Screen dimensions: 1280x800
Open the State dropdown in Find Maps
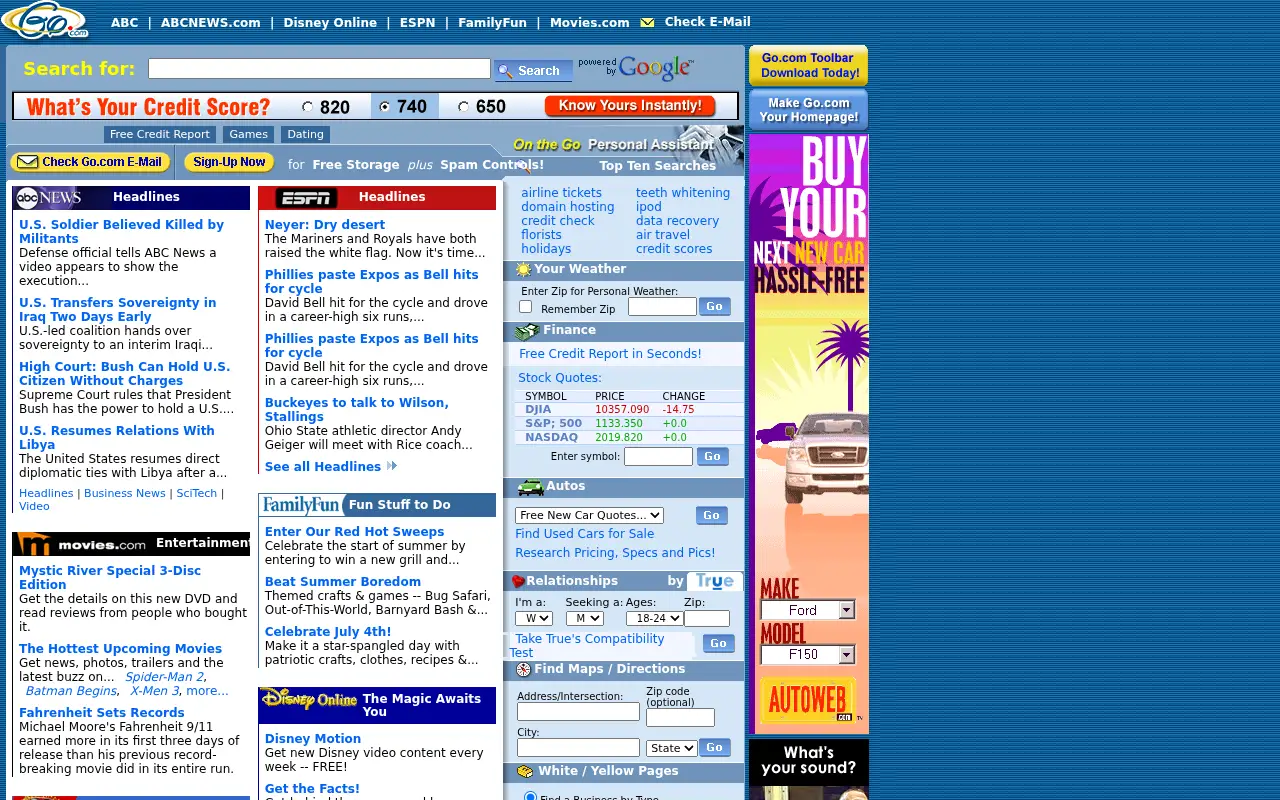point(671,748)
